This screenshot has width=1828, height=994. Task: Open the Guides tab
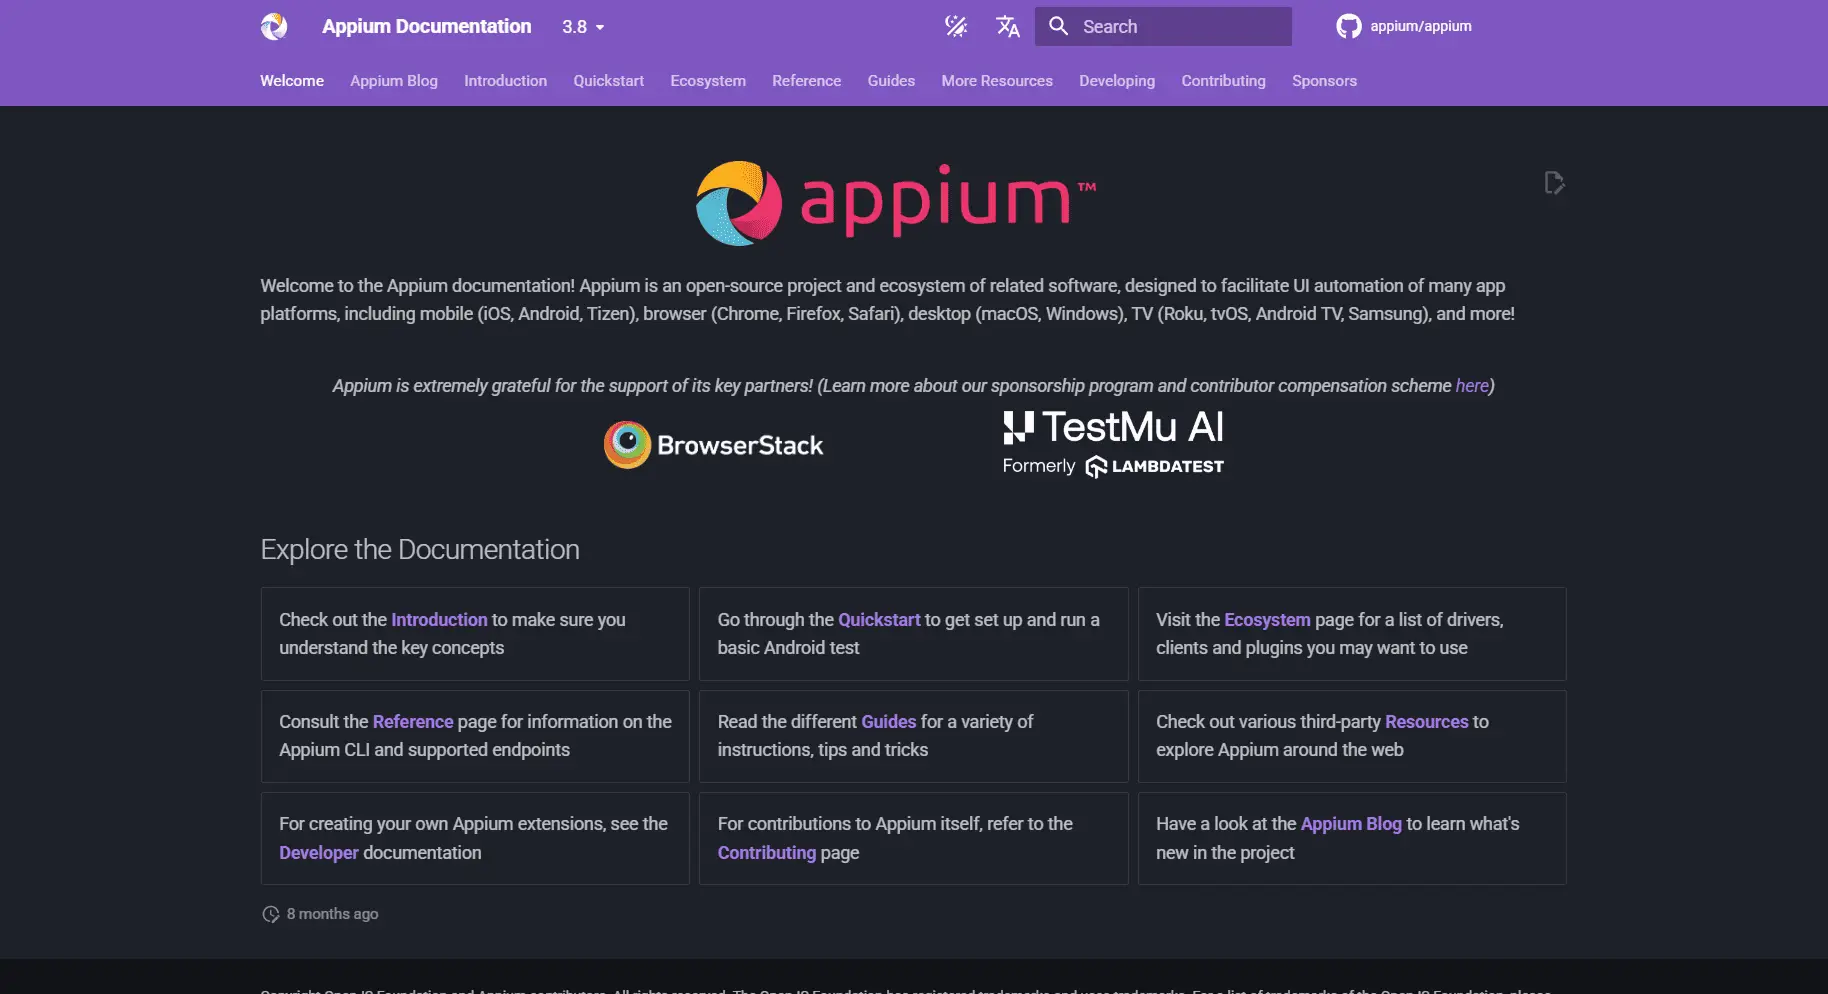click(891, 81)
